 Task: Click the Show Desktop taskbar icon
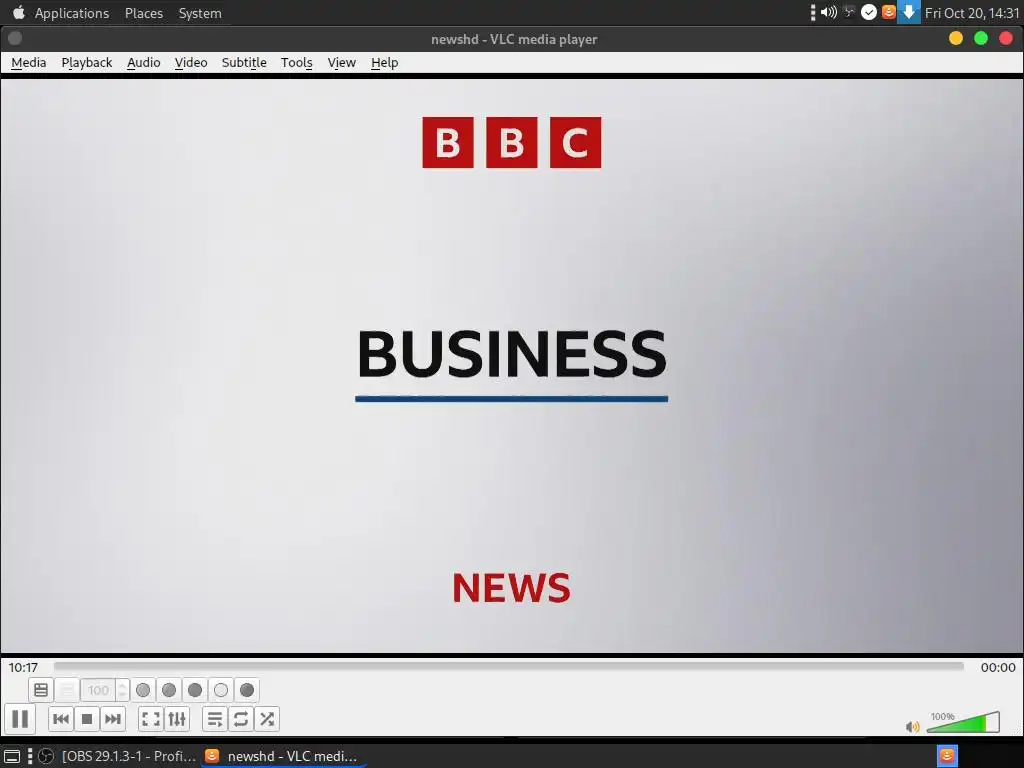click(12, 756)
